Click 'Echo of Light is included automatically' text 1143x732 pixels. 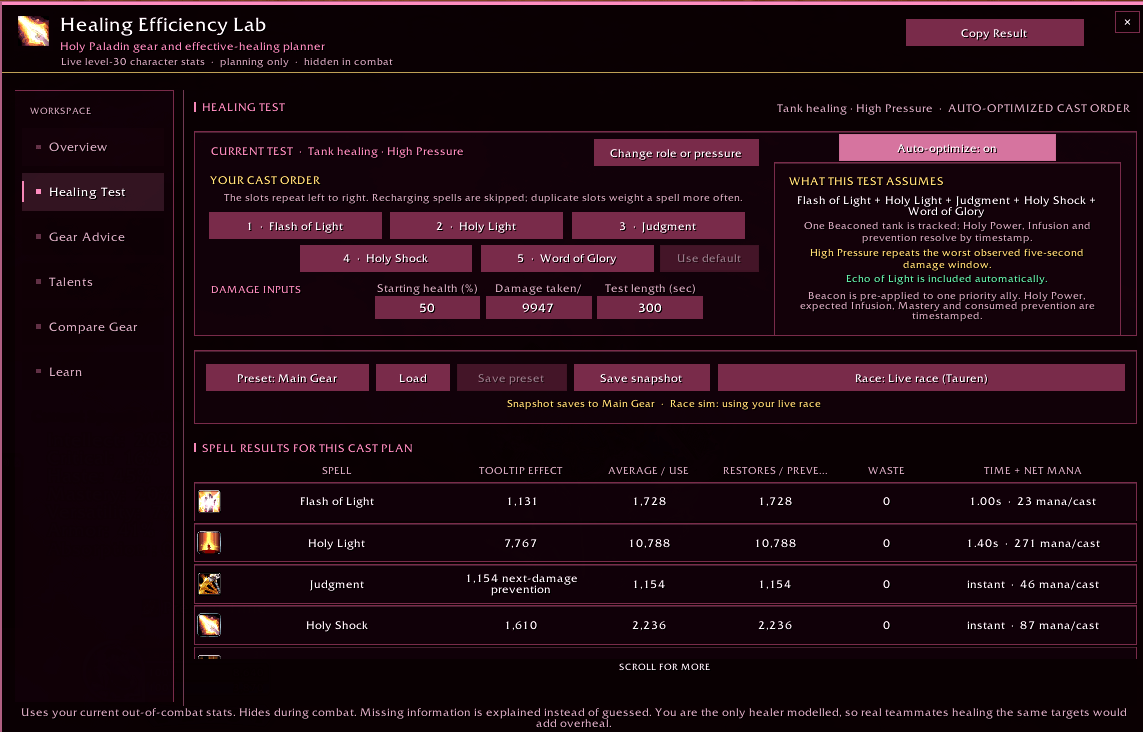(946, 279)
